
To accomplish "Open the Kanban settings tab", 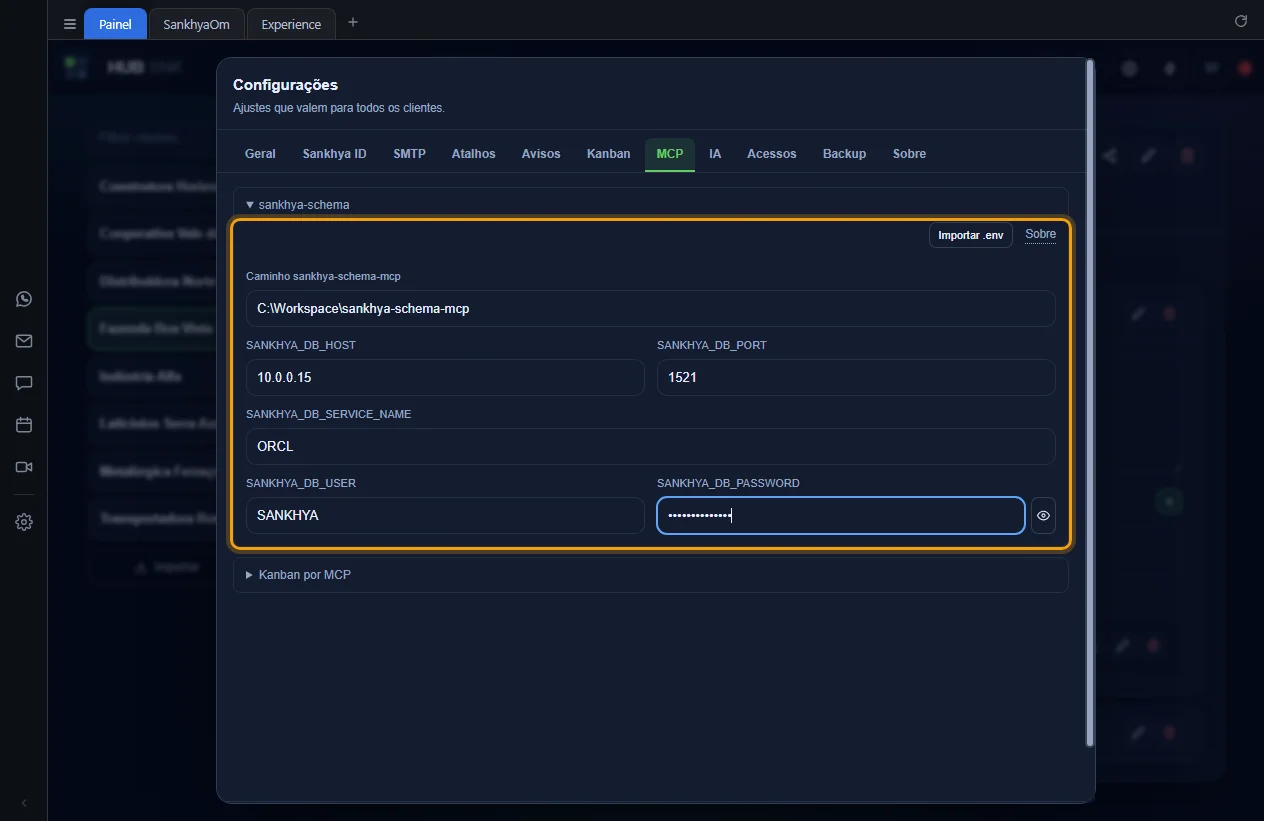I will 608,154.
